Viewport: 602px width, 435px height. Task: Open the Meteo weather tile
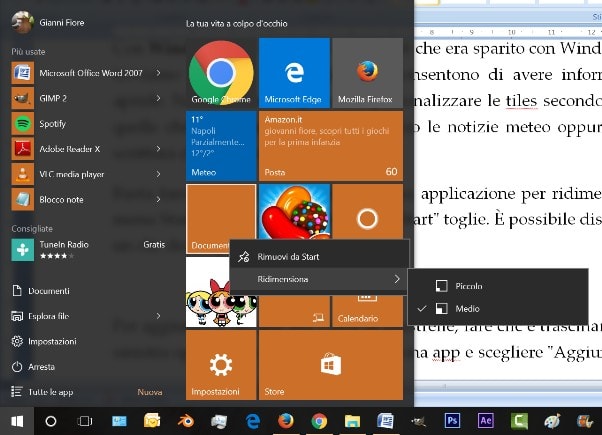point(221,146)
